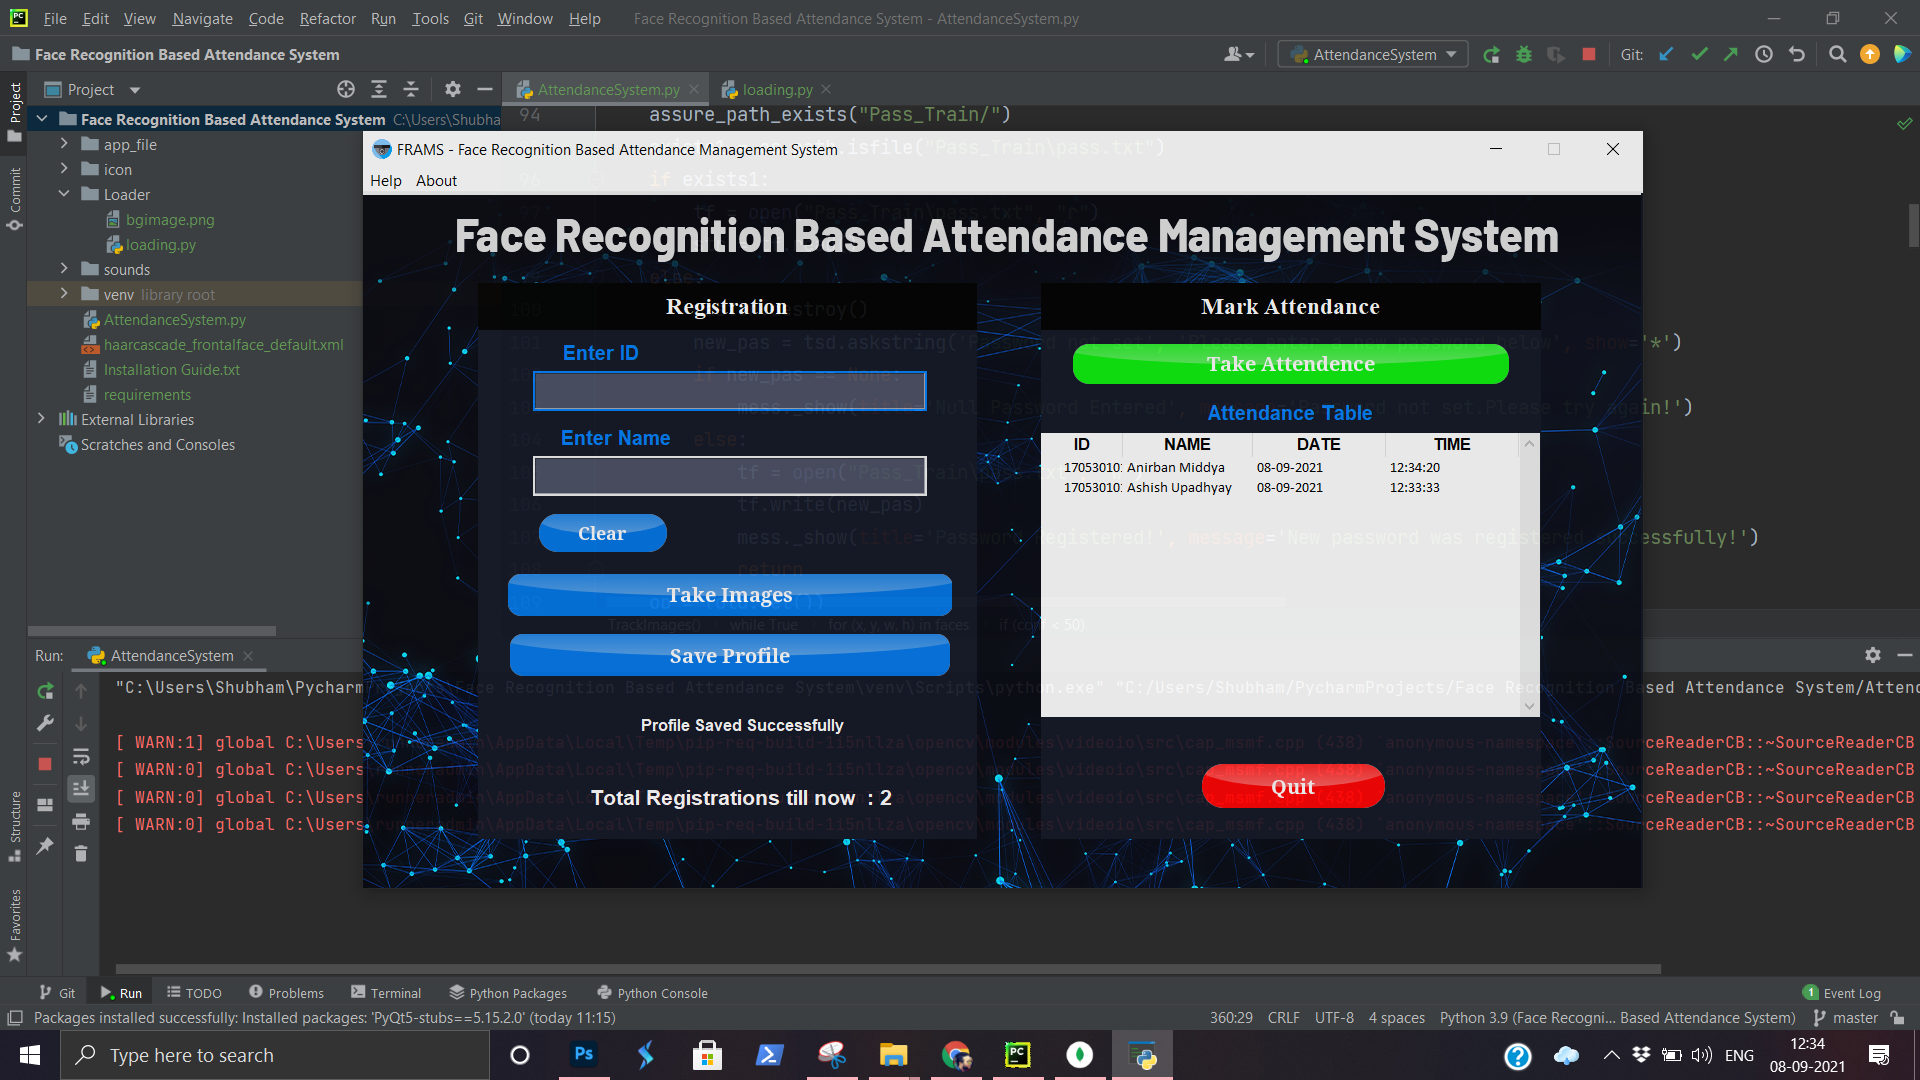This screenshot has height=1080, width=1920.
Task: Open Terminal tool window tab
Action: pyautogui.click(x=386, y=993)
